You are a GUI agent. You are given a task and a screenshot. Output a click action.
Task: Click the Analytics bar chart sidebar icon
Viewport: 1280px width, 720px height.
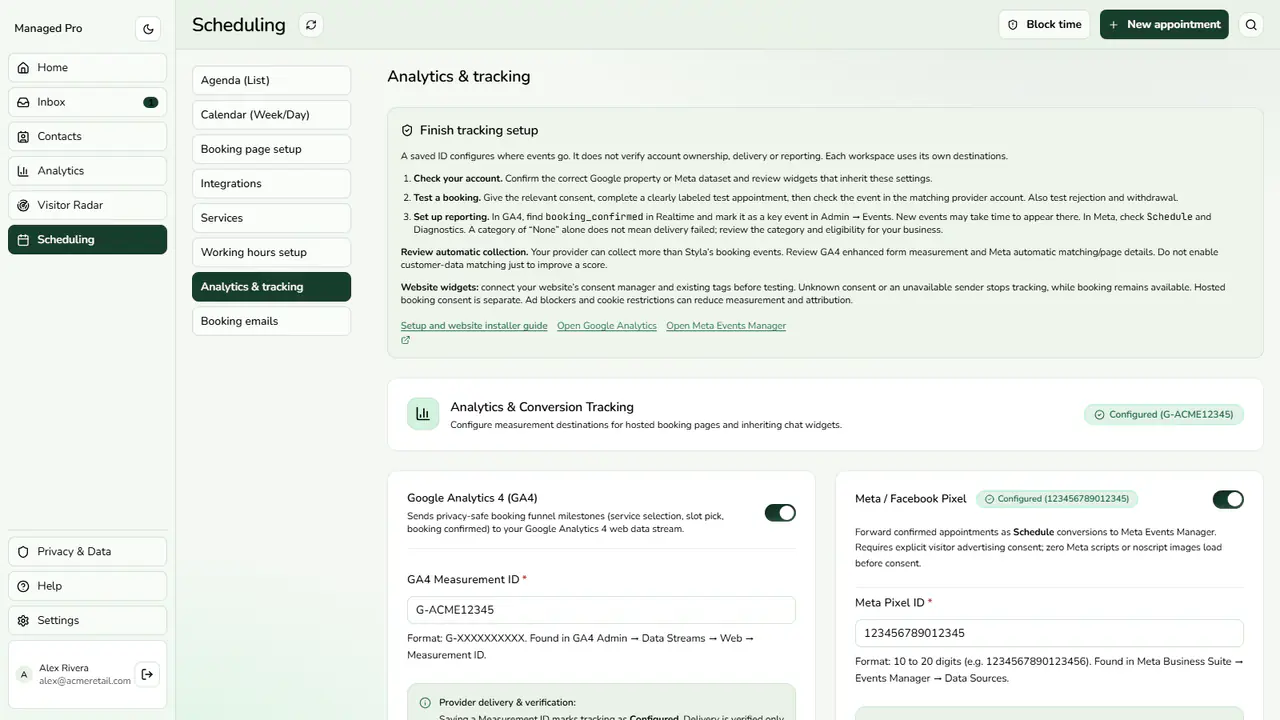[x=24, y=171]
